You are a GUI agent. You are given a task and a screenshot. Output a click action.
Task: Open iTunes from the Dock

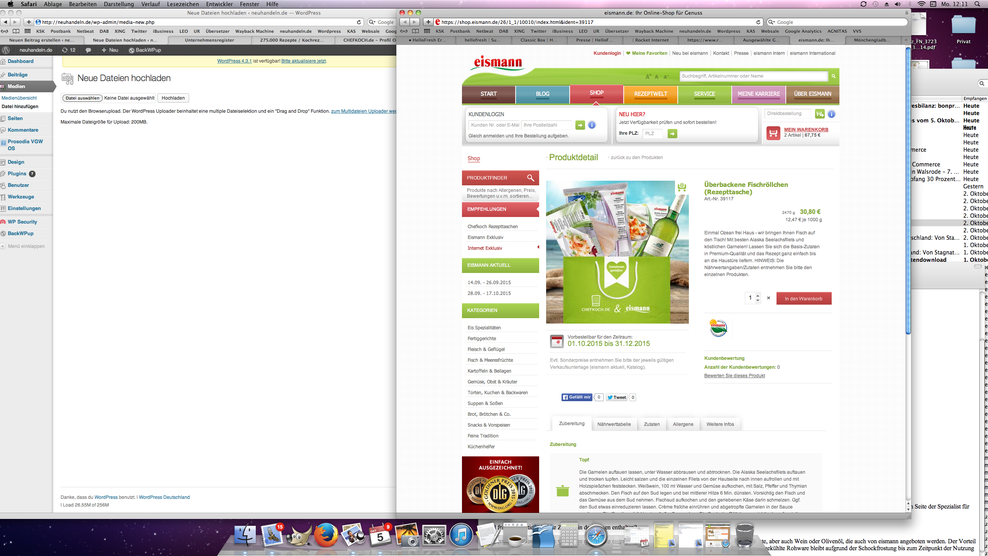[x=461, y=536]
